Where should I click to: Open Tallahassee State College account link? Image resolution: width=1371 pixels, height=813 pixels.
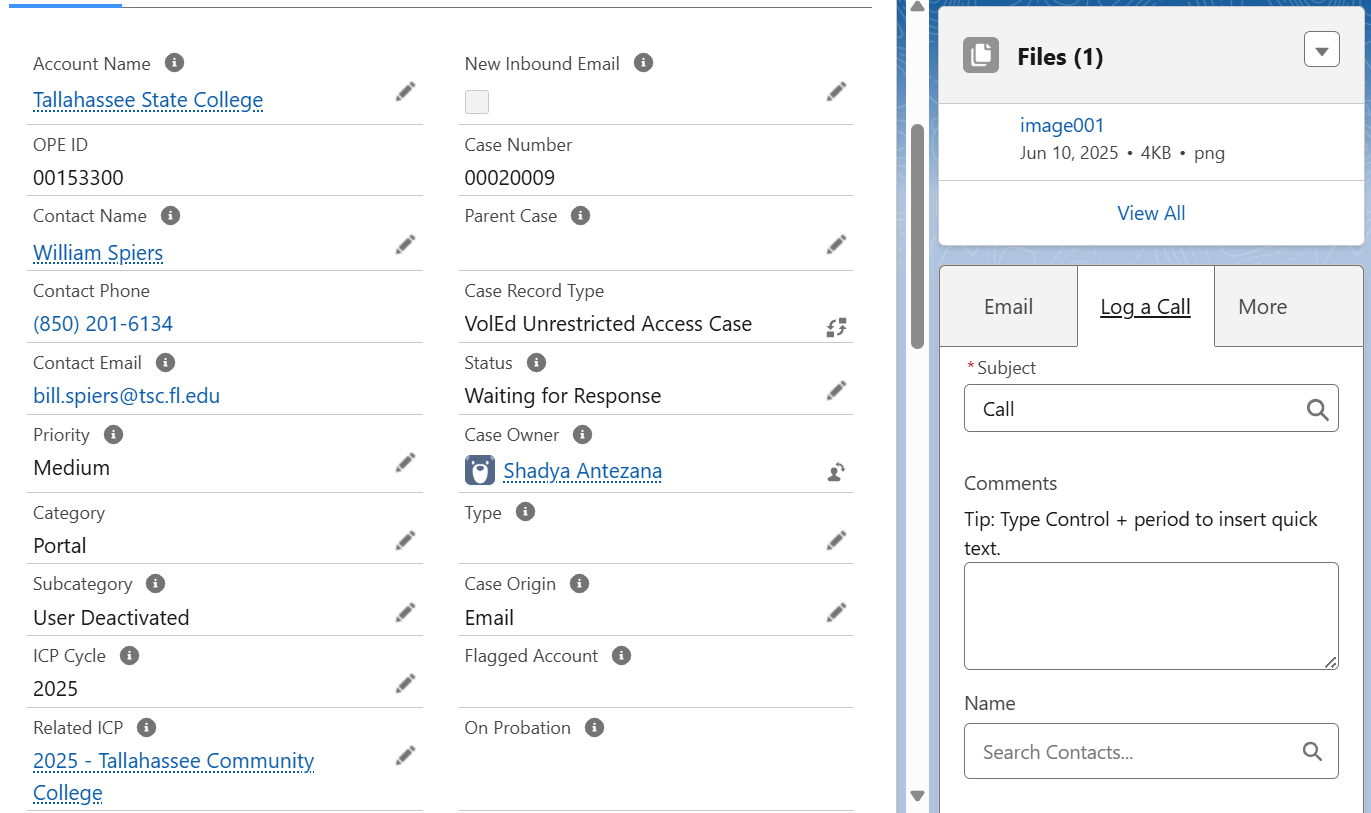[148, 100]
